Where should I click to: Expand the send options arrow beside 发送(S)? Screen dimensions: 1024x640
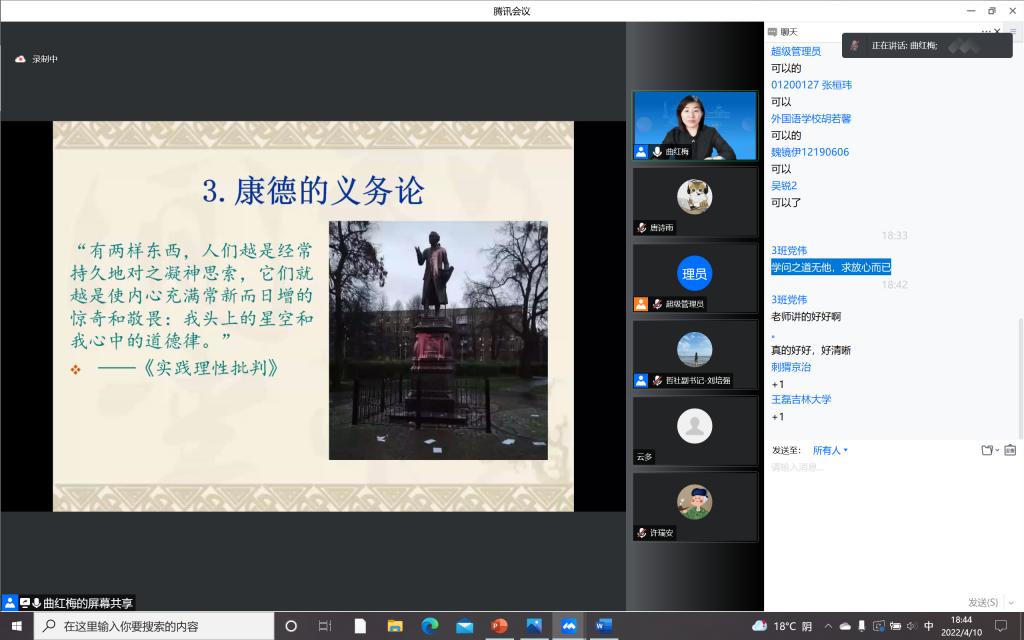(x=1009, y=602)
